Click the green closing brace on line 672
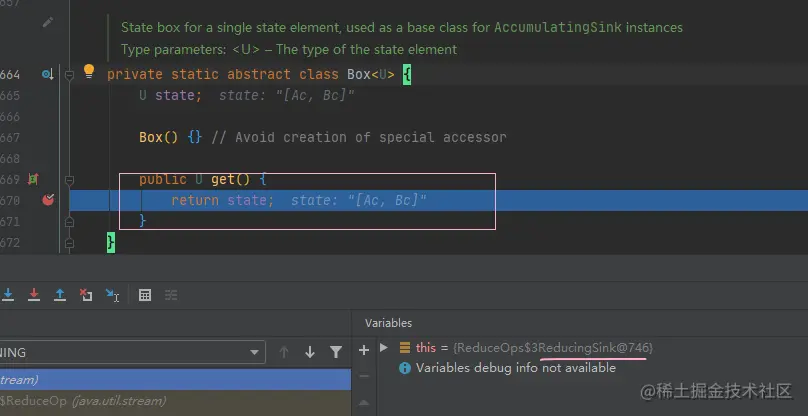The width and height of the screenshot is (808, 416). tap(111, 242)
